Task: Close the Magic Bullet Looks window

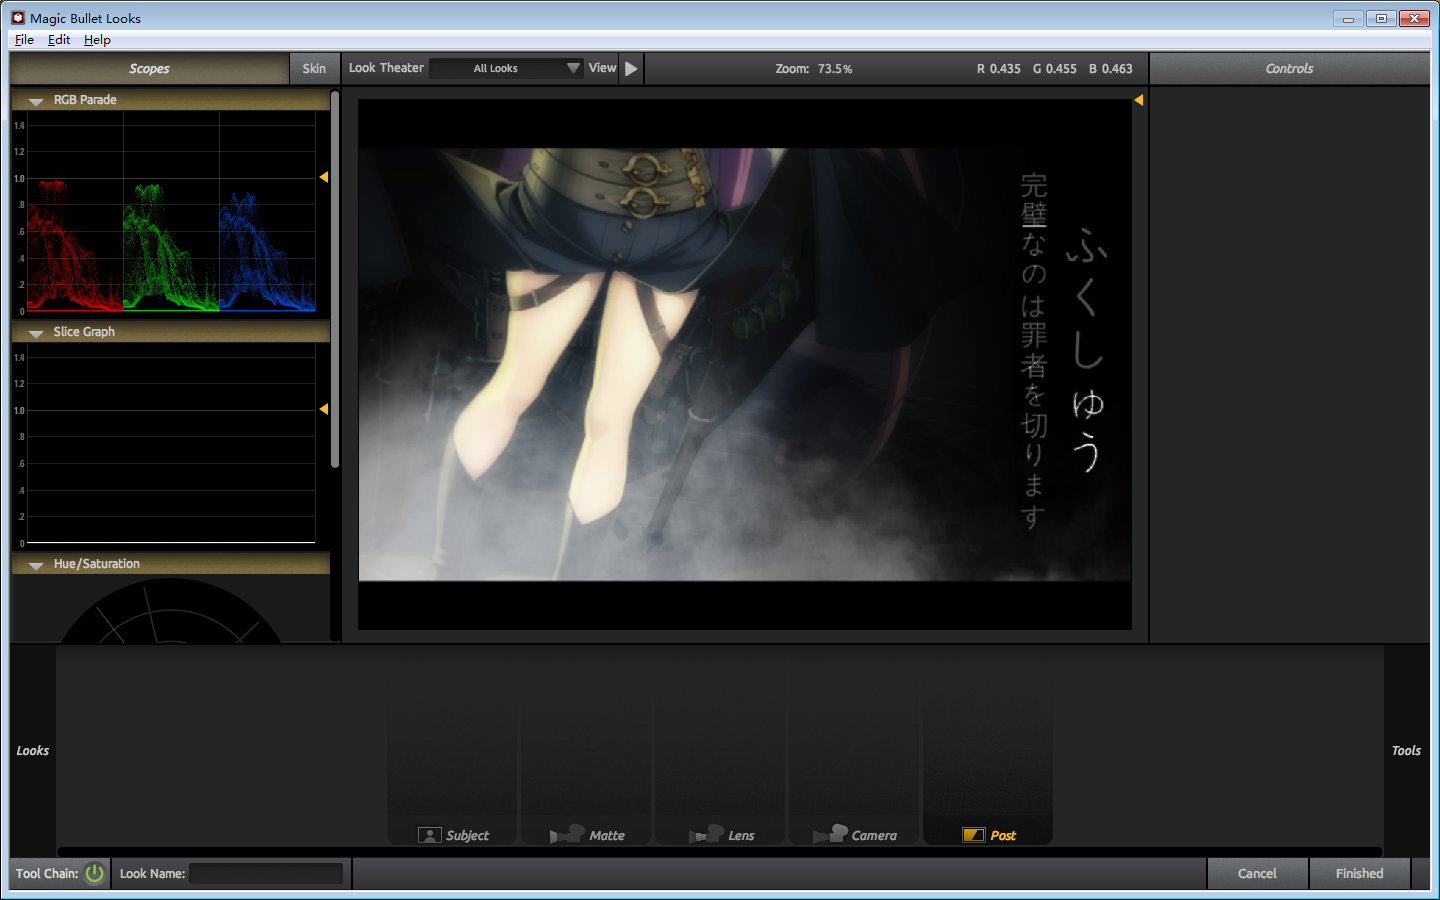Action: [1414, 18]
